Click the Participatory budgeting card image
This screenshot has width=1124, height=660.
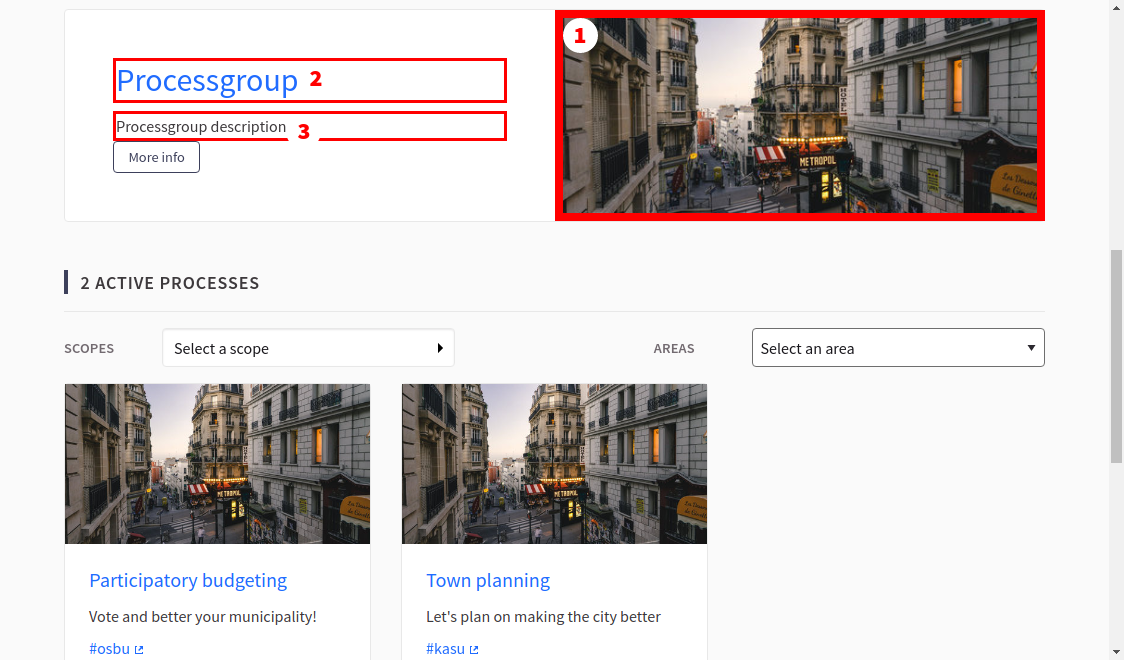(x=217, y=463)
